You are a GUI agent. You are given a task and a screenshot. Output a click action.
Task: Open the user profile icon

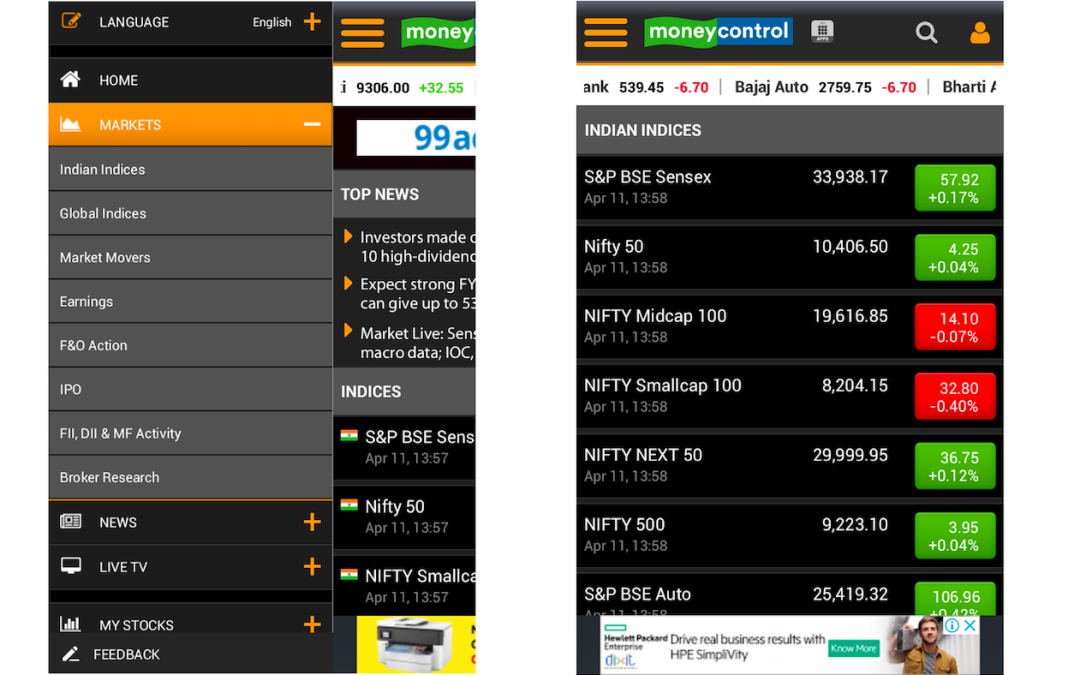pyautogui.click(x=979, y=32)
